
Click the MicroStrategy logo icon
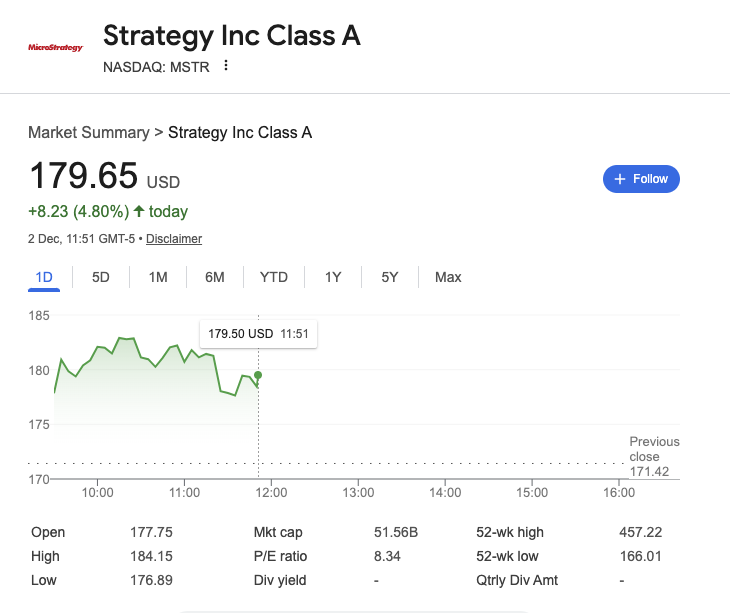55,47
